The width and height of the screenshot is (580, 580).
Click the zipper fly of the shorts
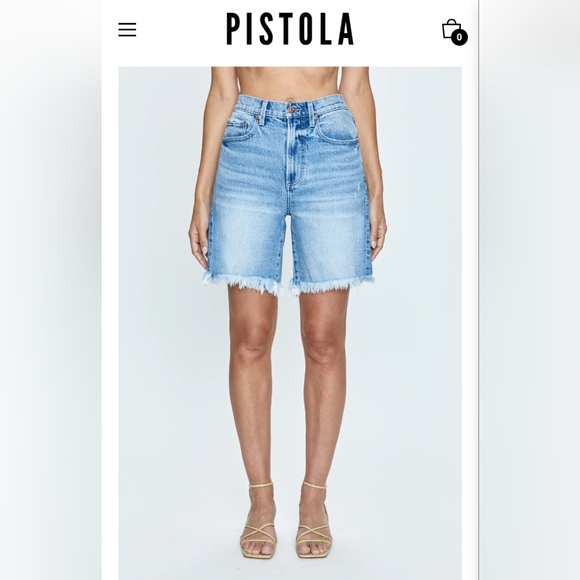(x=290, y=152)
